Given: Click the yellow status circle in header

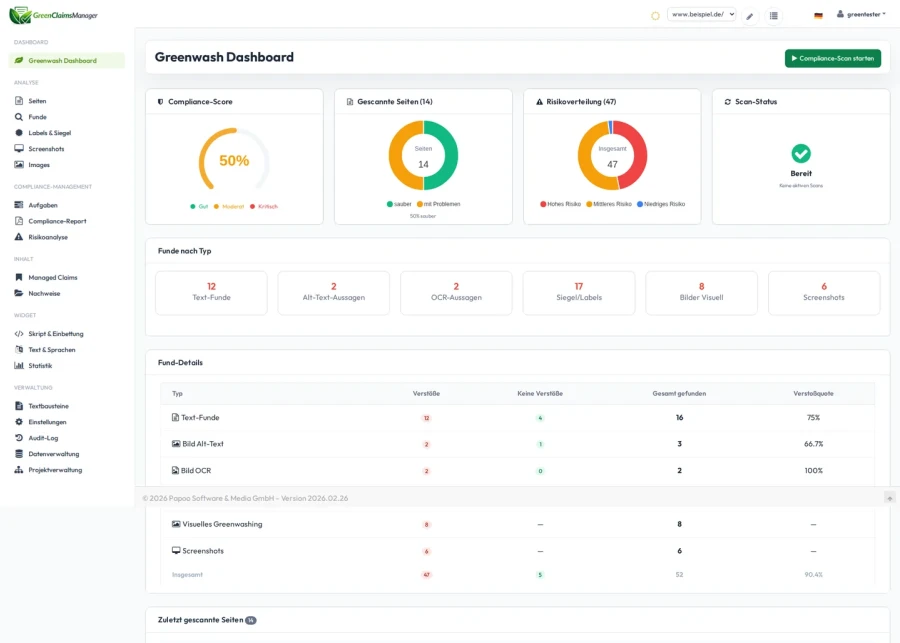Looking at the screenshot, I should [x=655, y=16].
